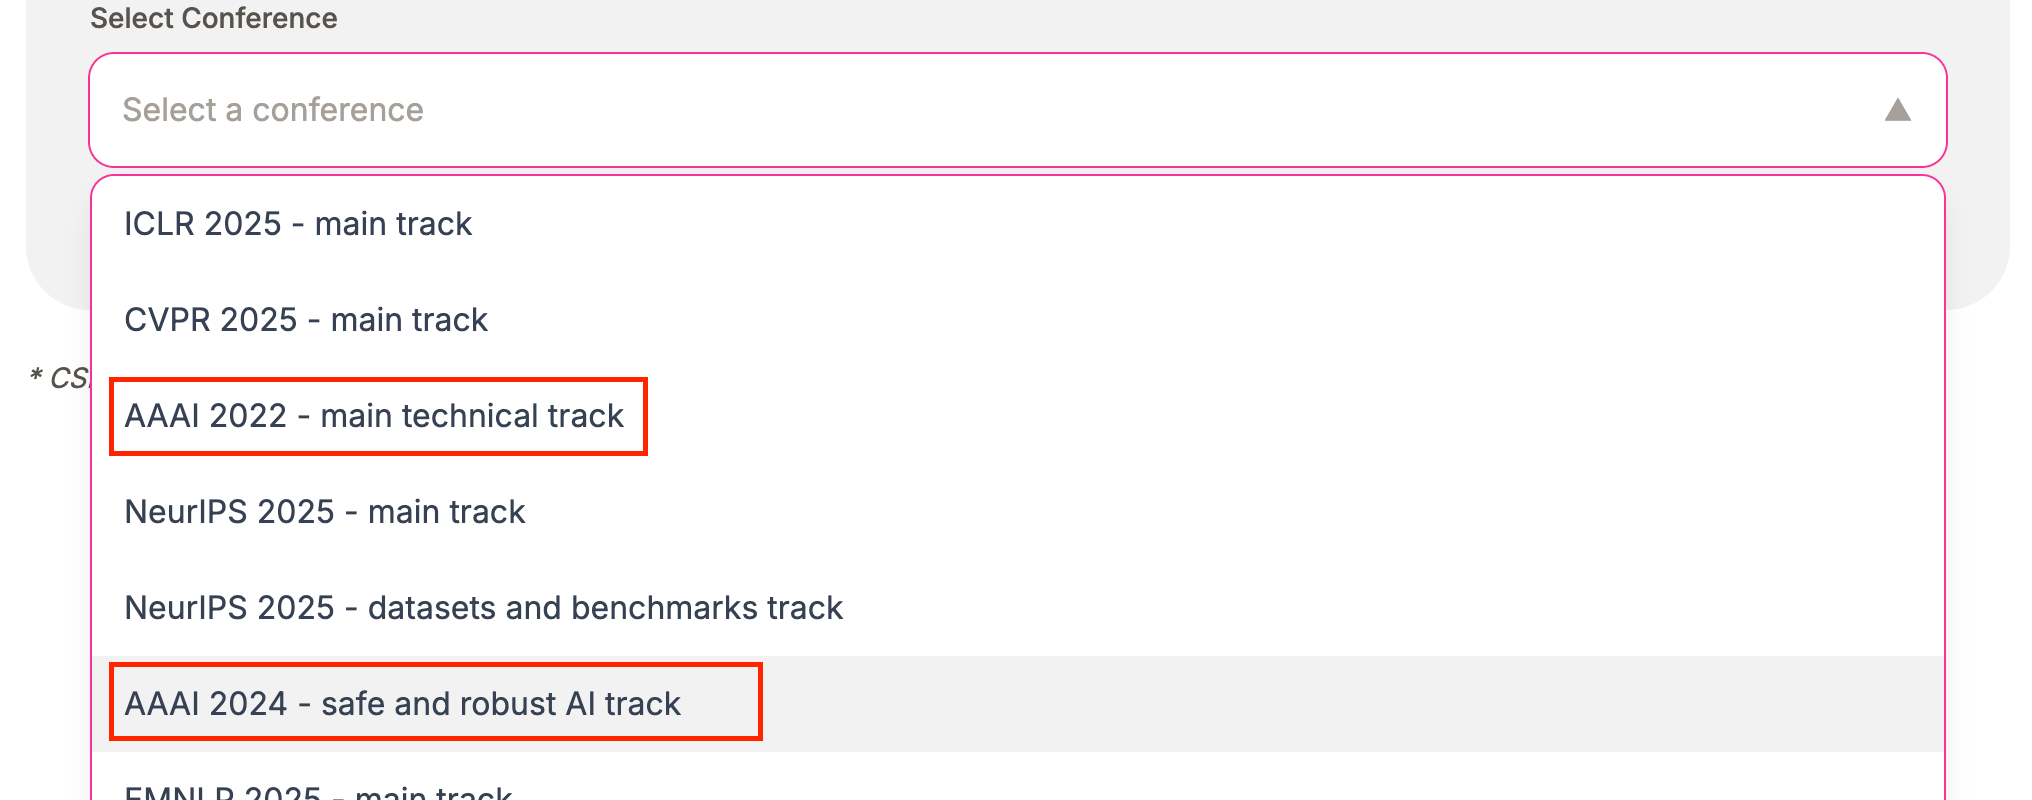Select the EMNLP option at list bottom
The width and height of the screenshot is (2032, 800).
(318, 791)
